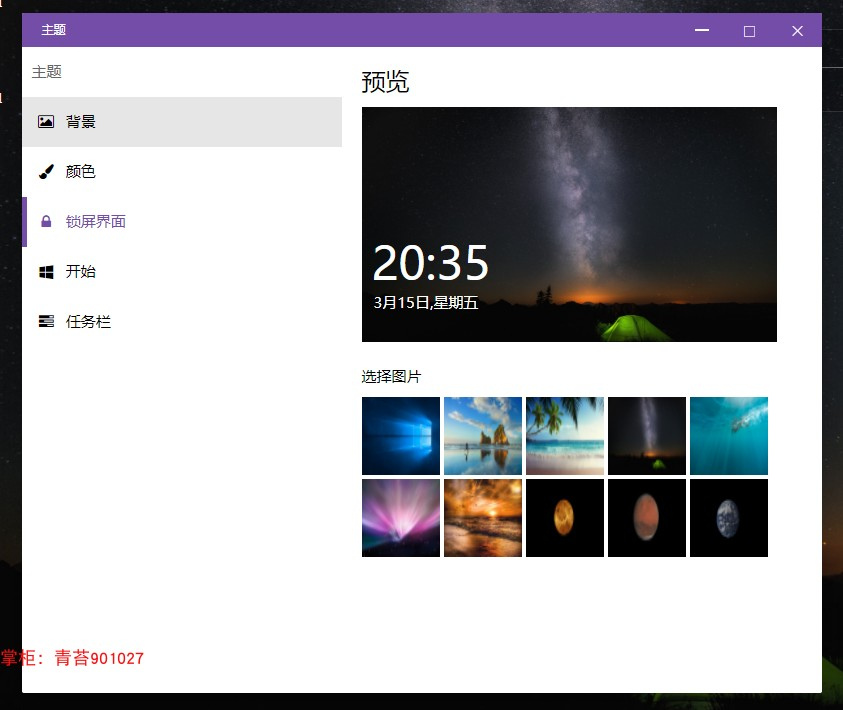The height and width of the screenshot is (710, 843).
Task: Click the 20:35 clock in preview
Action: point(430,263)
